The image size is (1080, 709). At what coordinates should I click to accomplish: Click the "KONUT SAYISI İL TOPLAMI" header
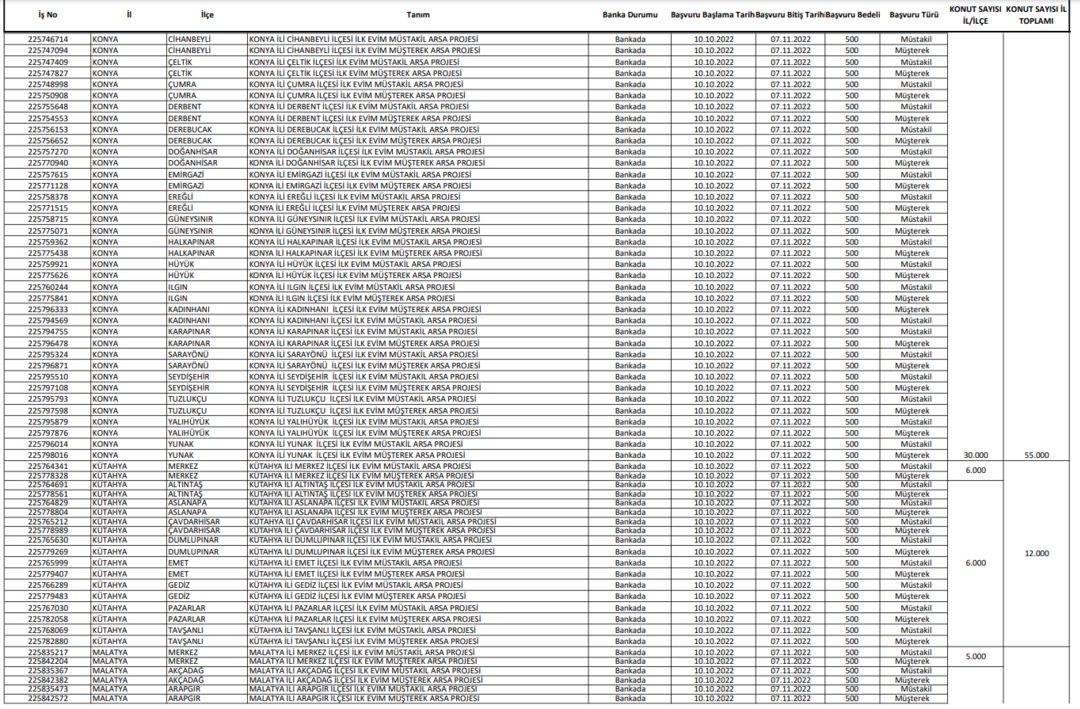tap(1037, 15)
